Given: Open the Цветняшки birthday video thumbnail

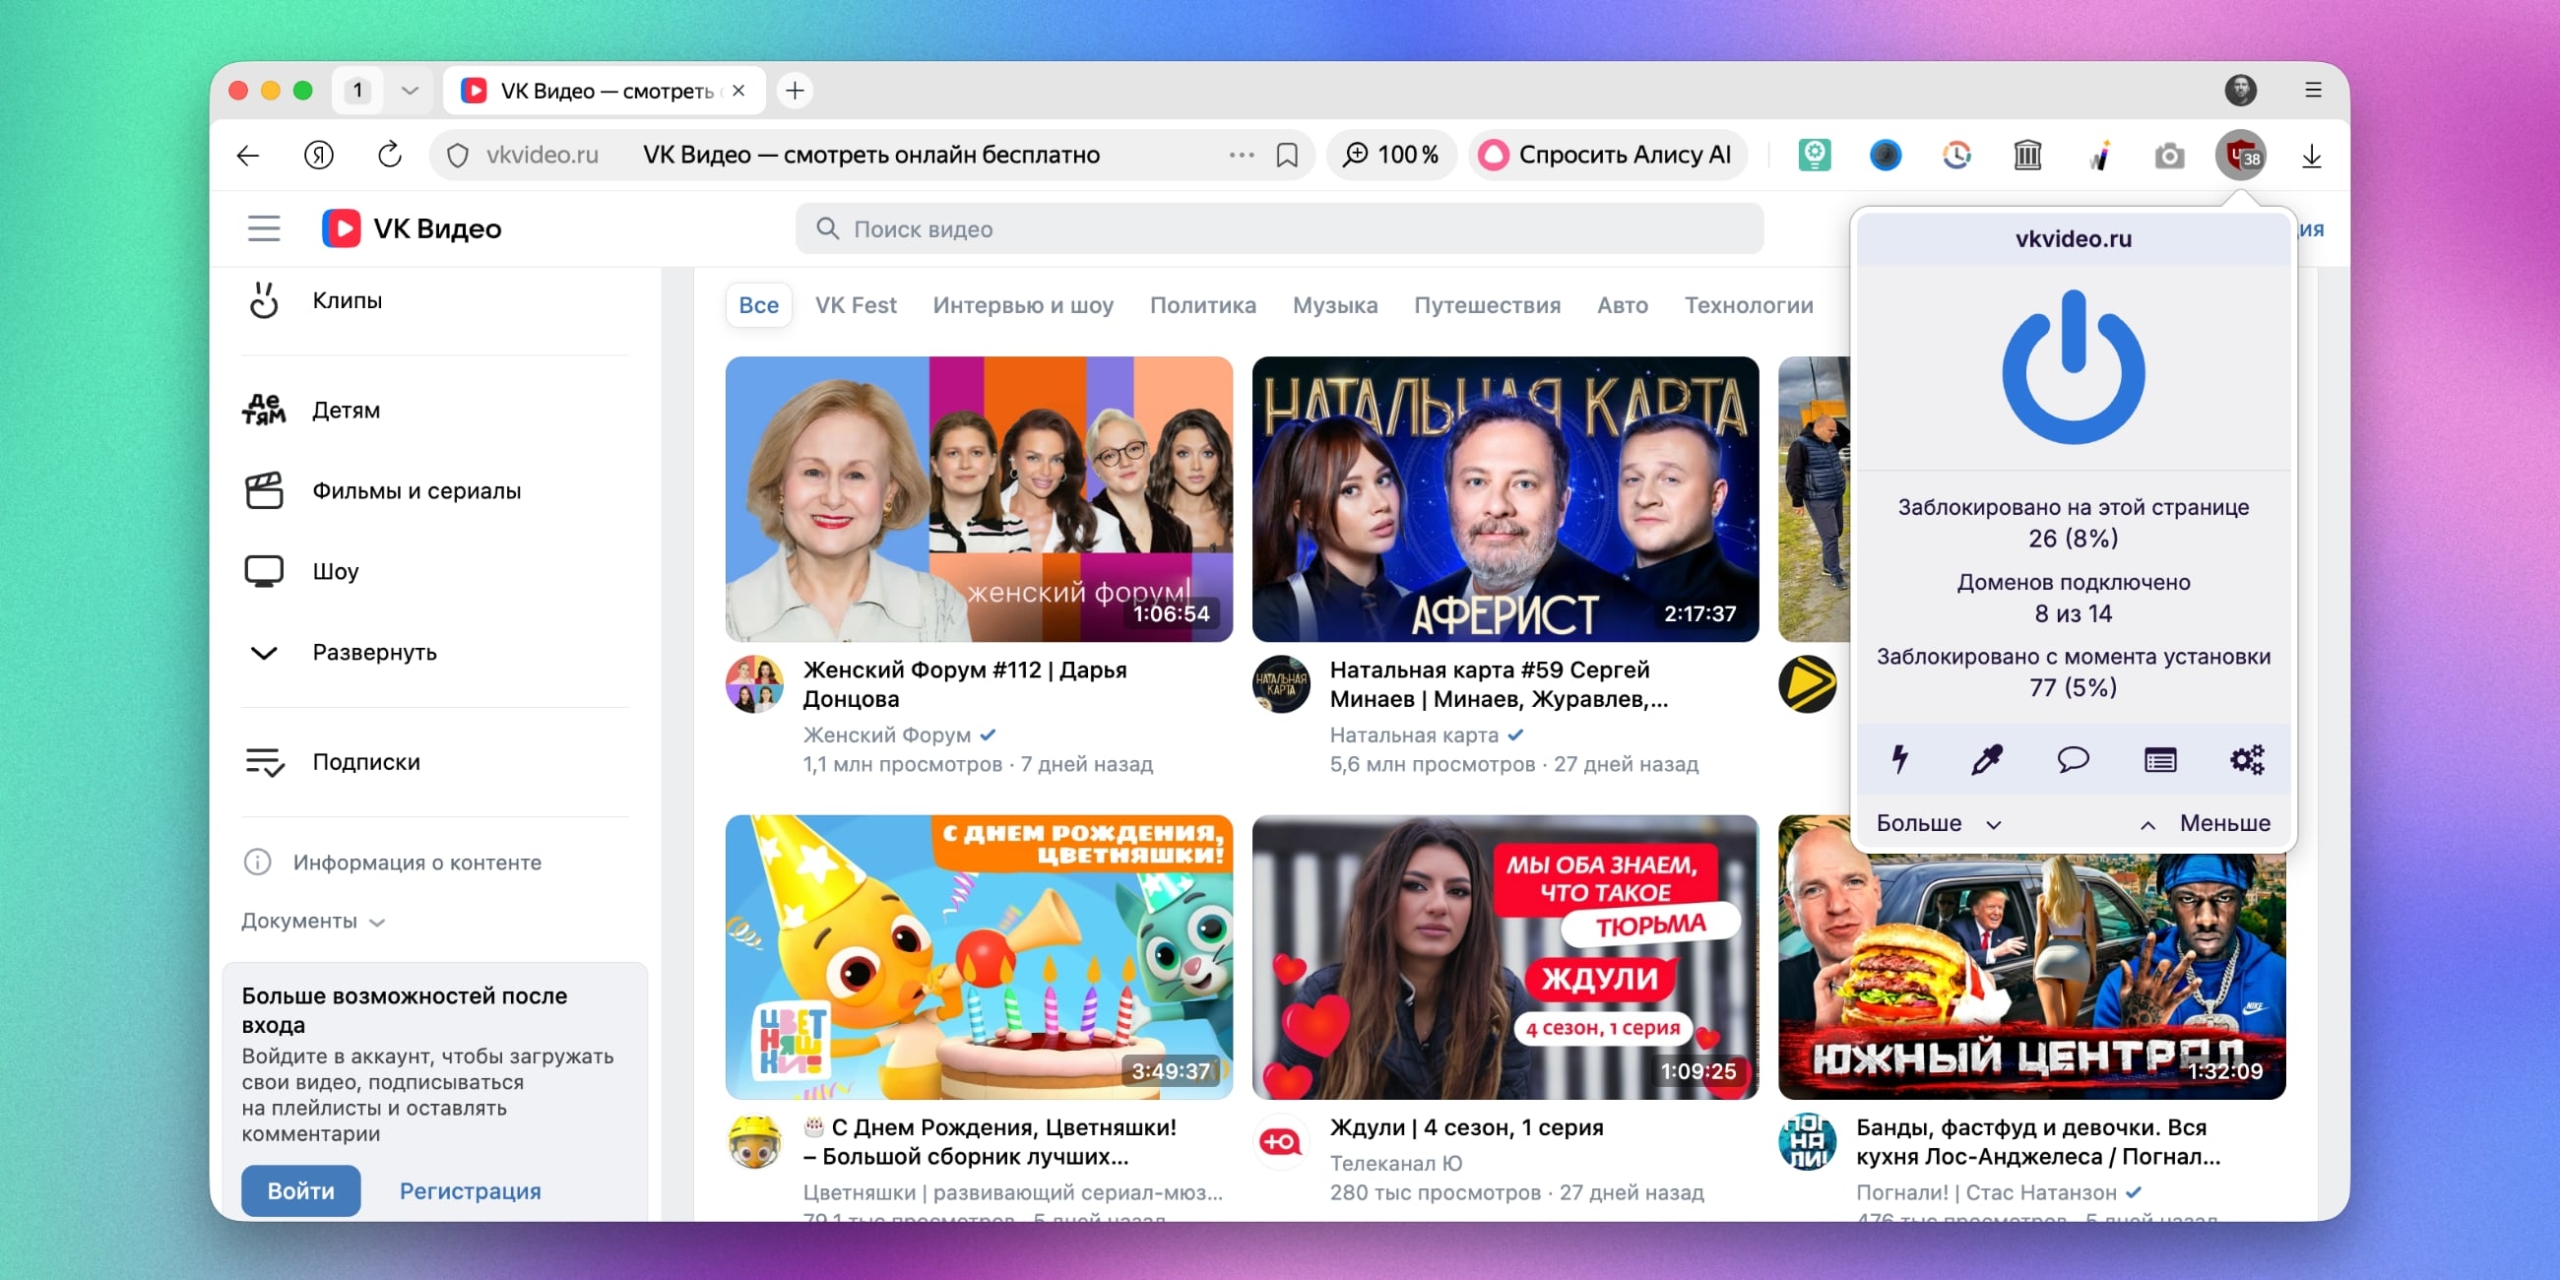Looking at the screenshot, I should pyautogui.click(x=979, y=957).
